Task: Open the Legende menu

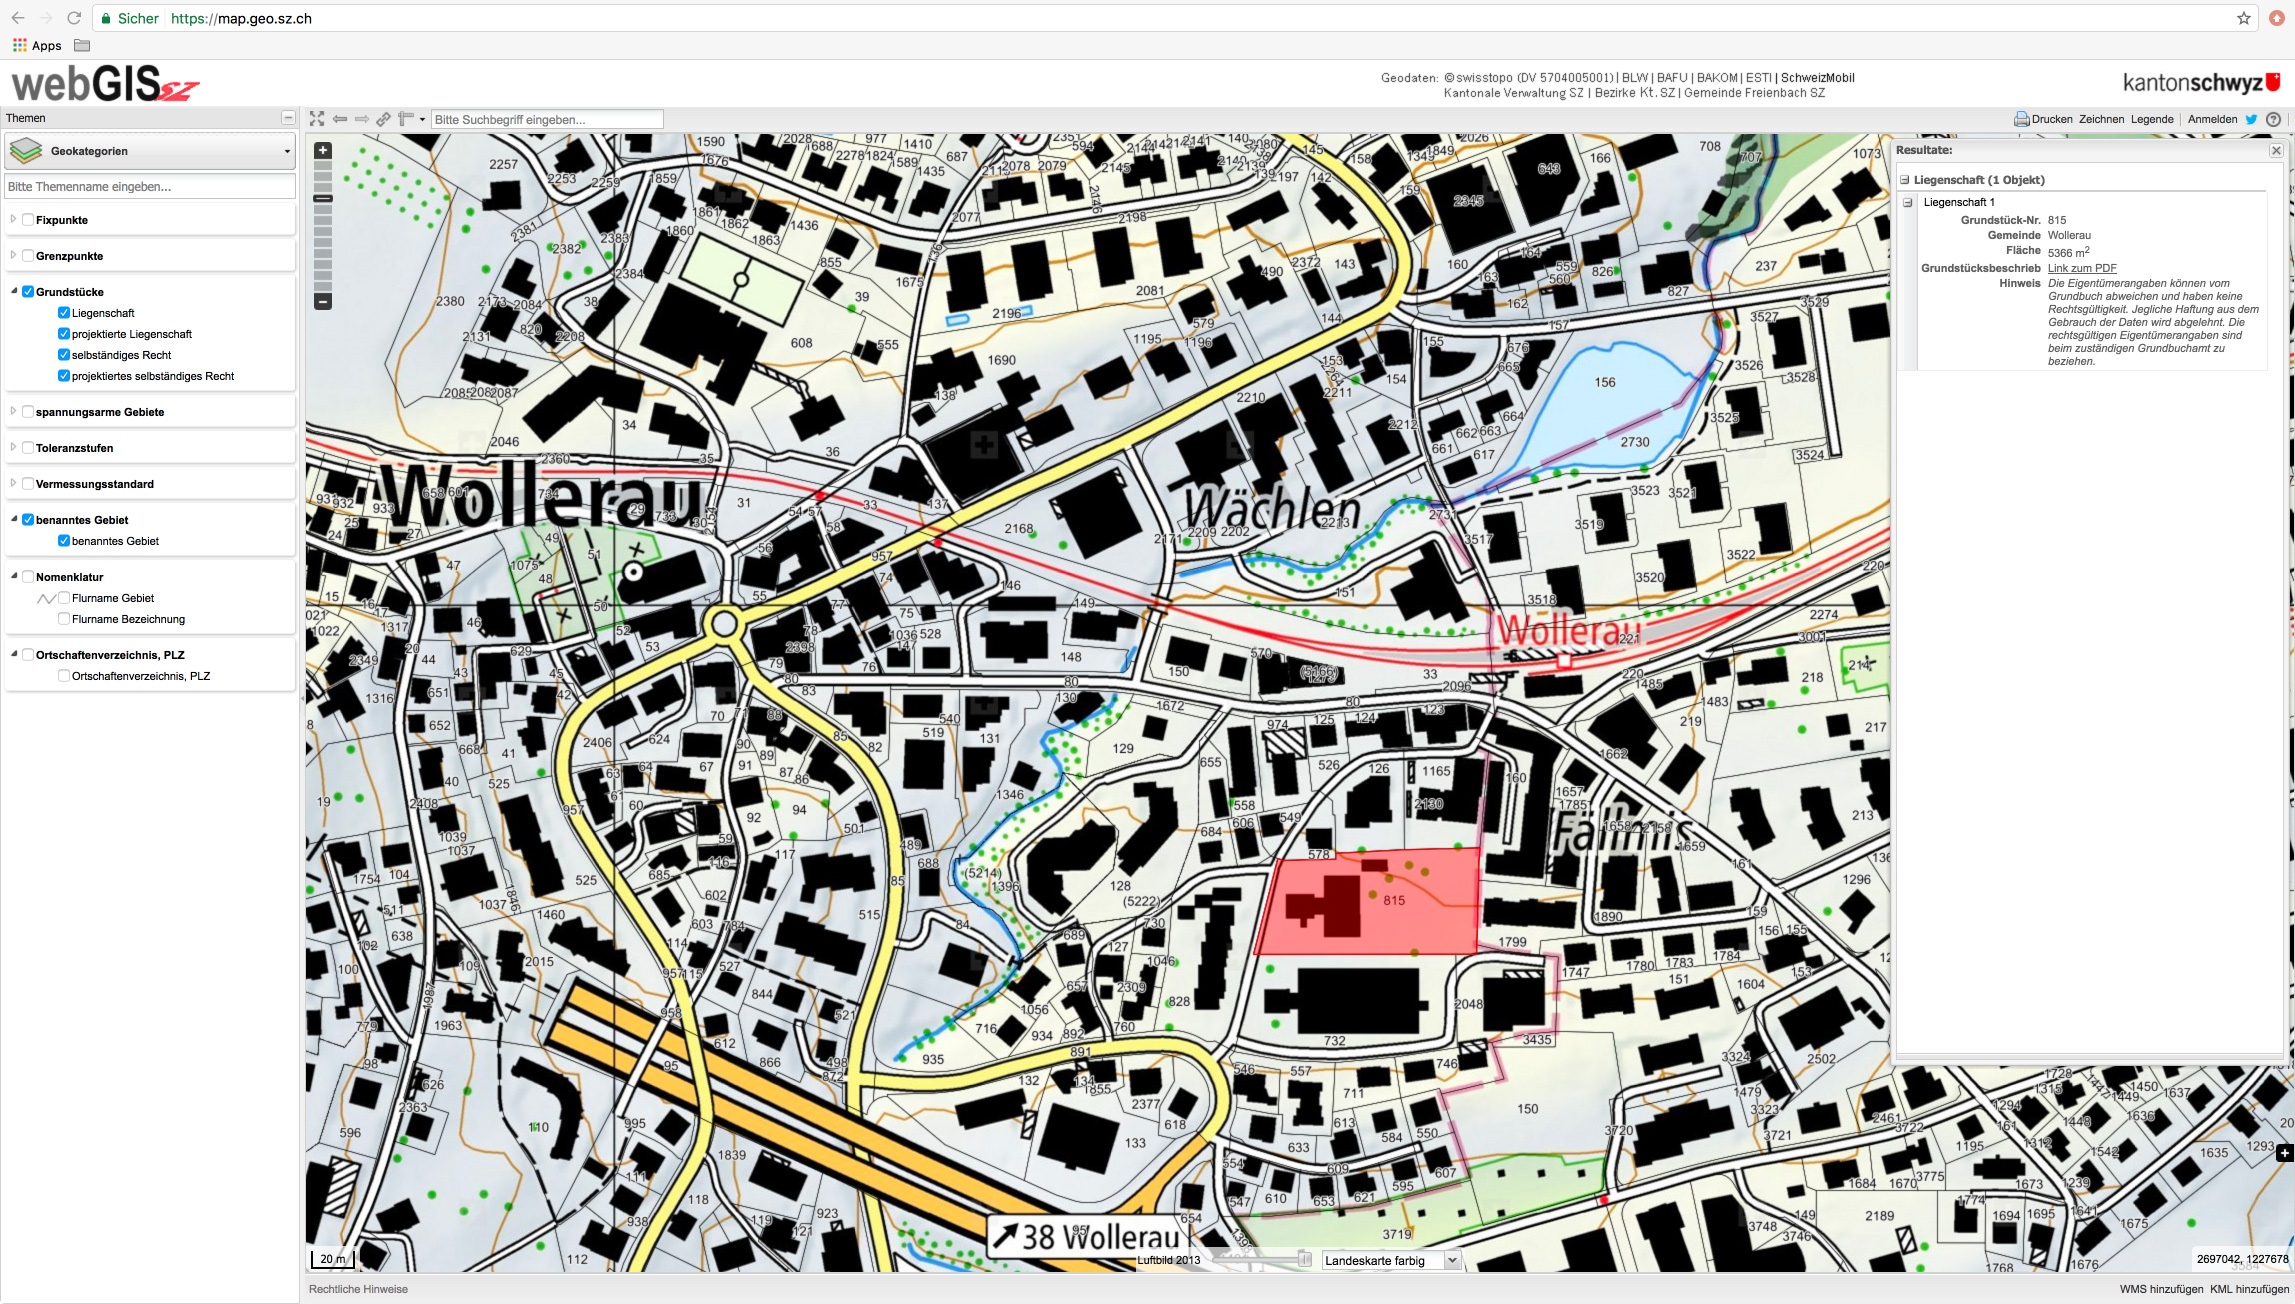Action: pos(2152,119)
